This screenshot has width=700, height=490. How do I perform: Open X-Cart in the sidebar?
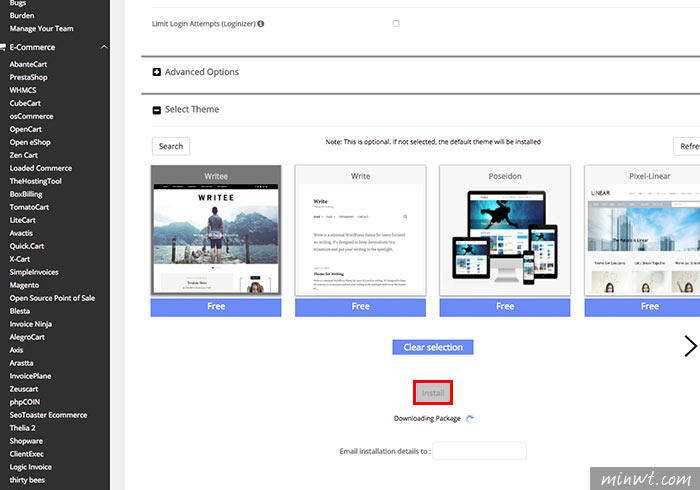20,259
